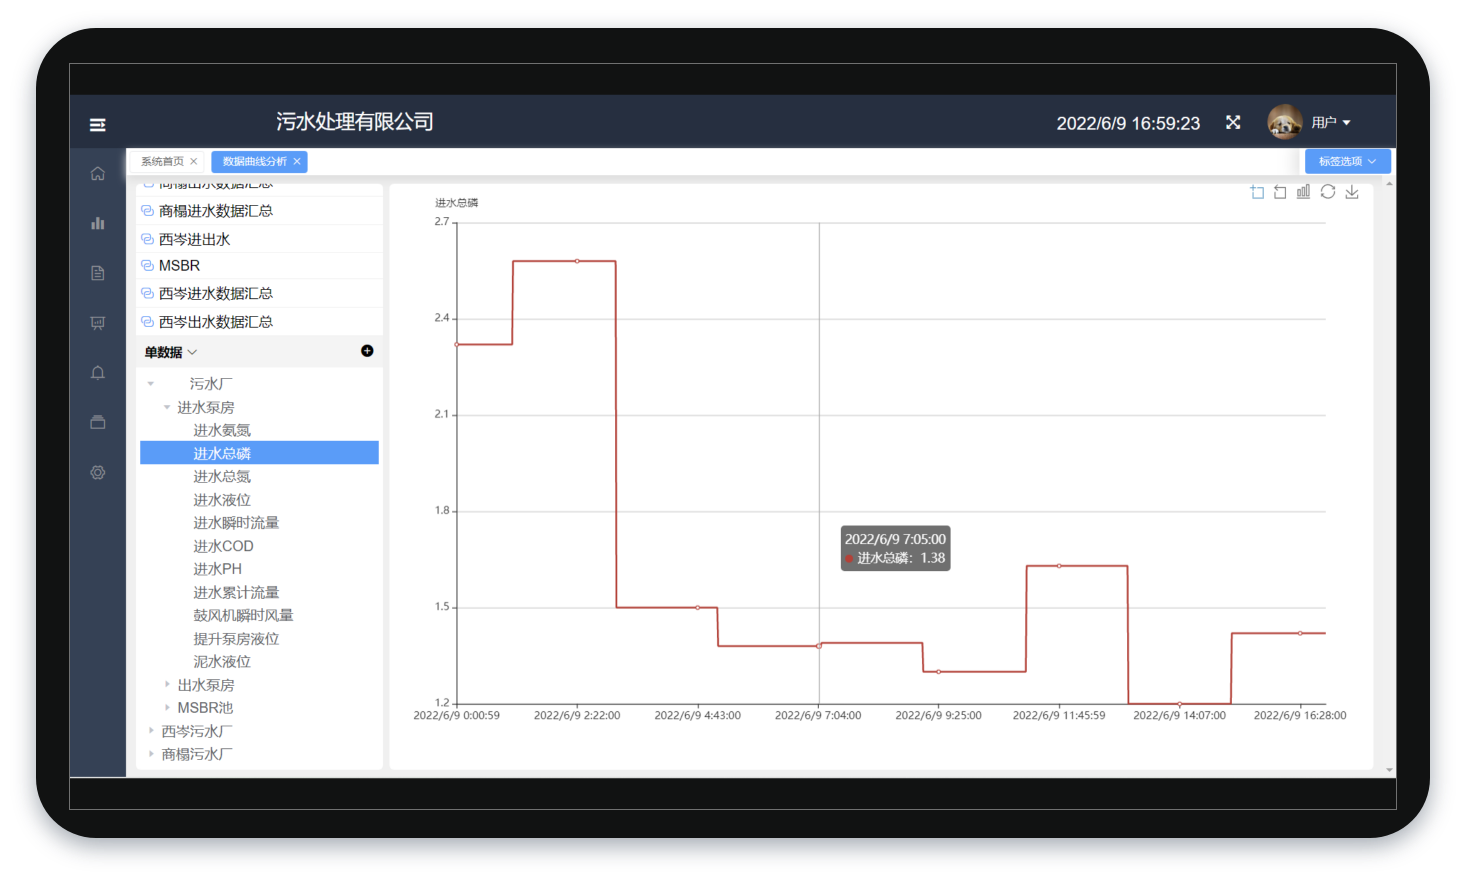Switch chart to bar view icon

1303,192
